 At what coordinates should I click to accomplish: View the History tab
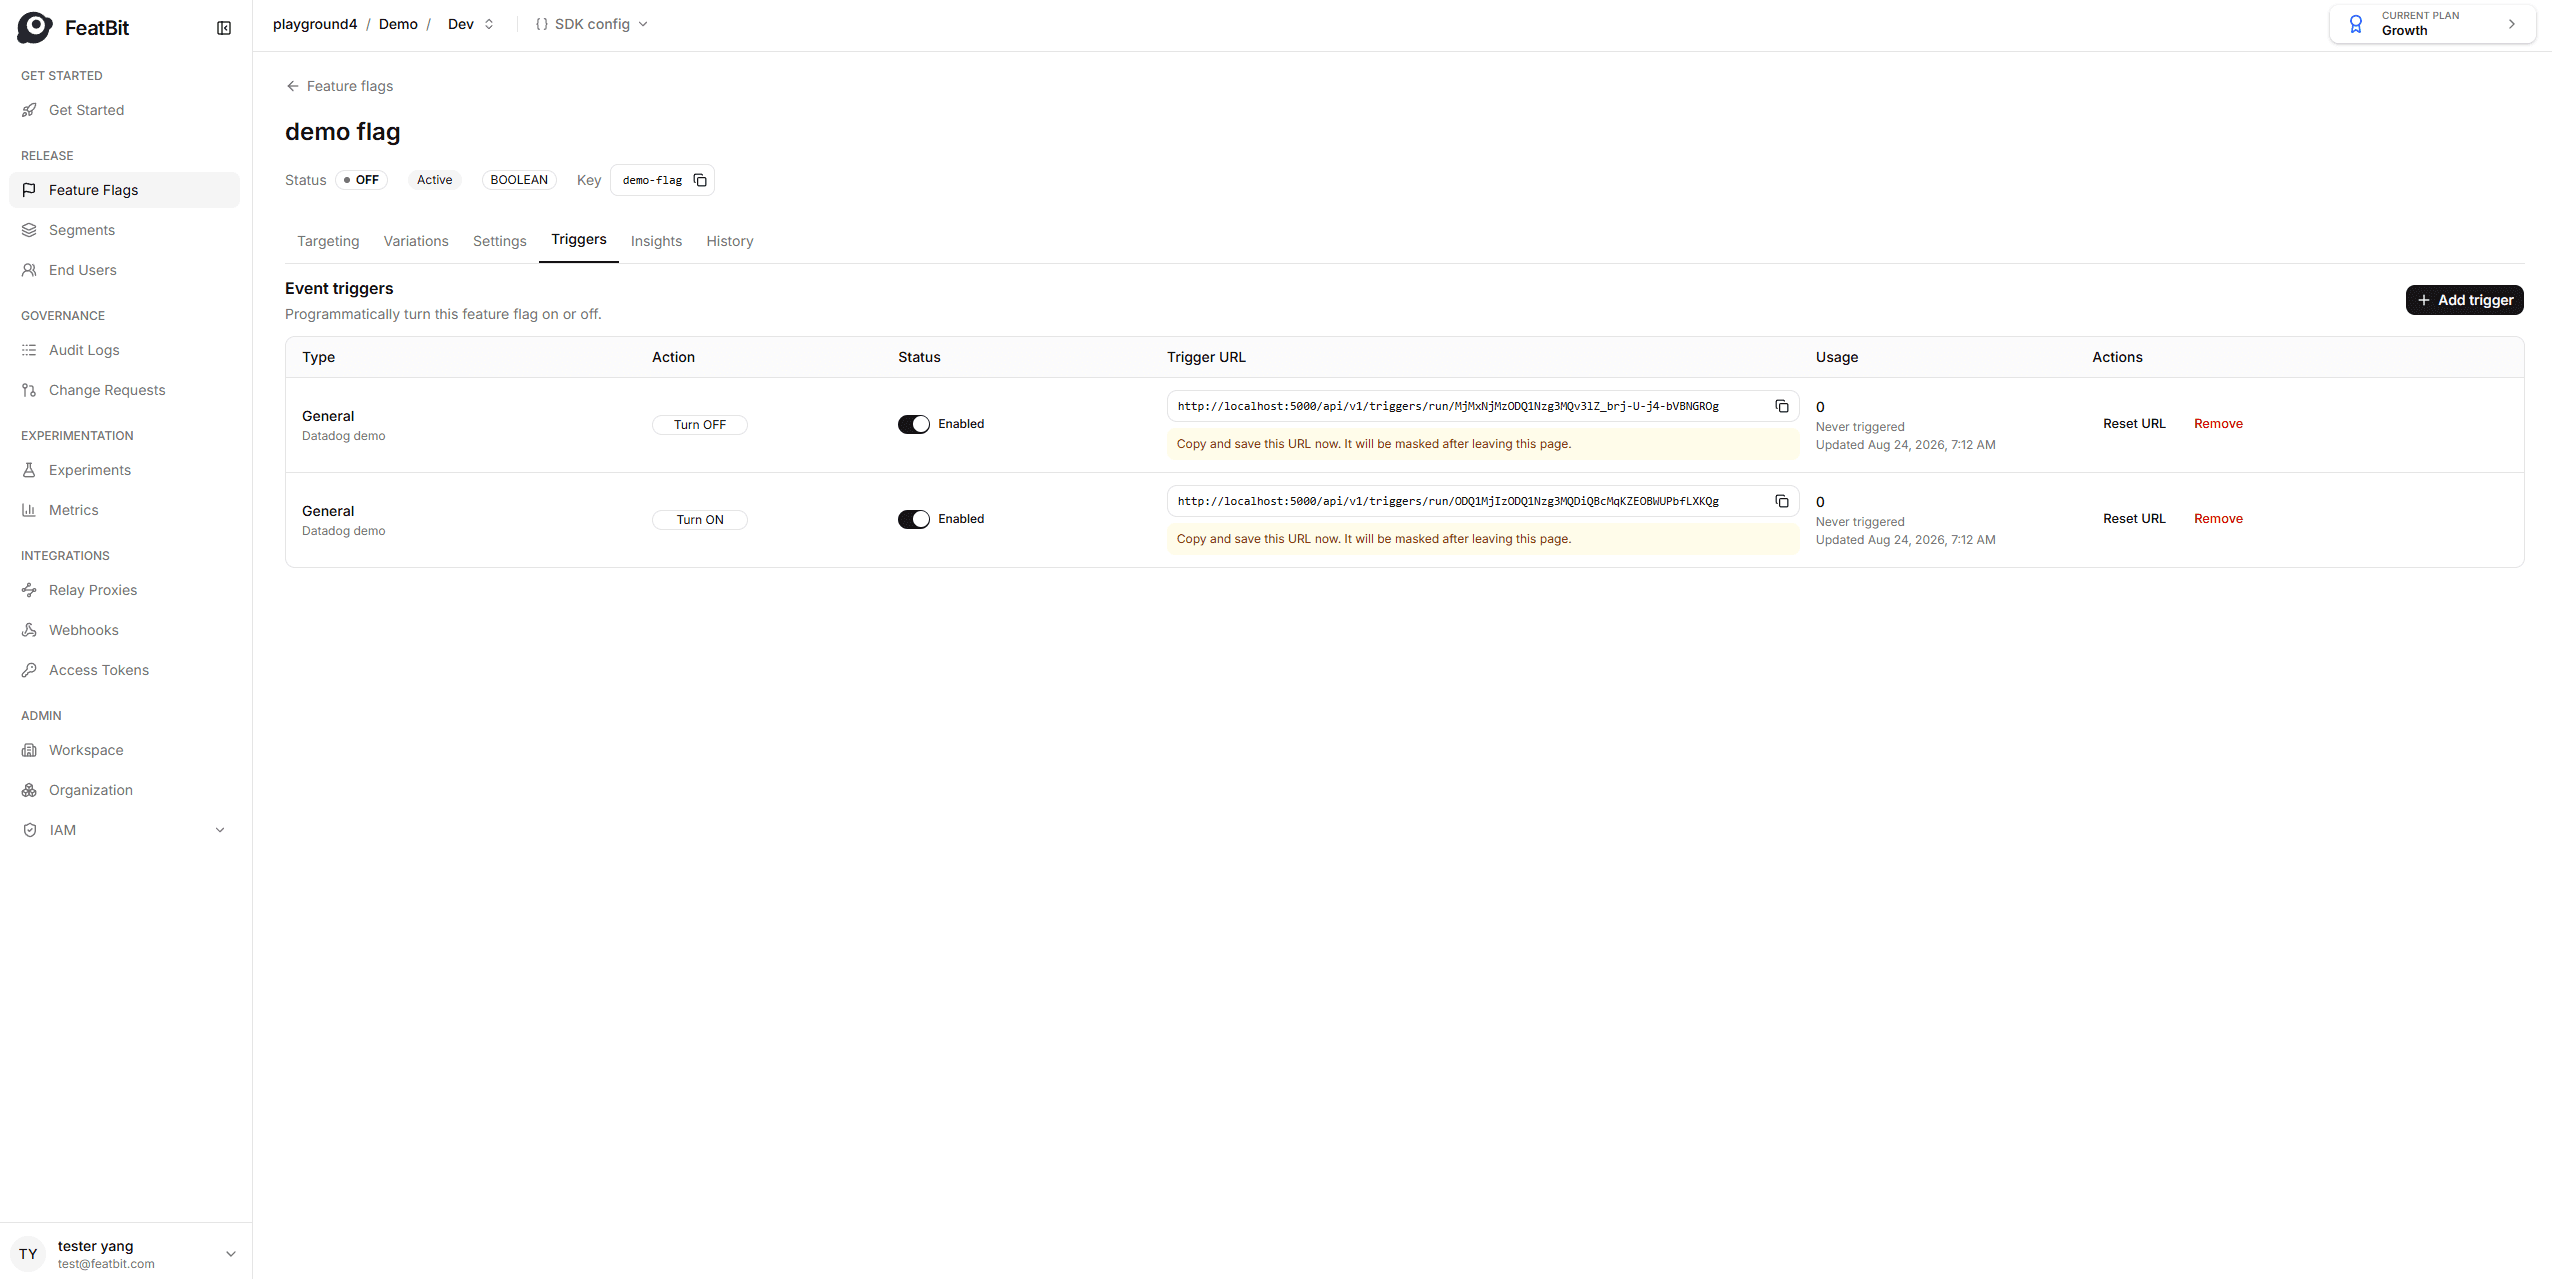coord(730,241)
